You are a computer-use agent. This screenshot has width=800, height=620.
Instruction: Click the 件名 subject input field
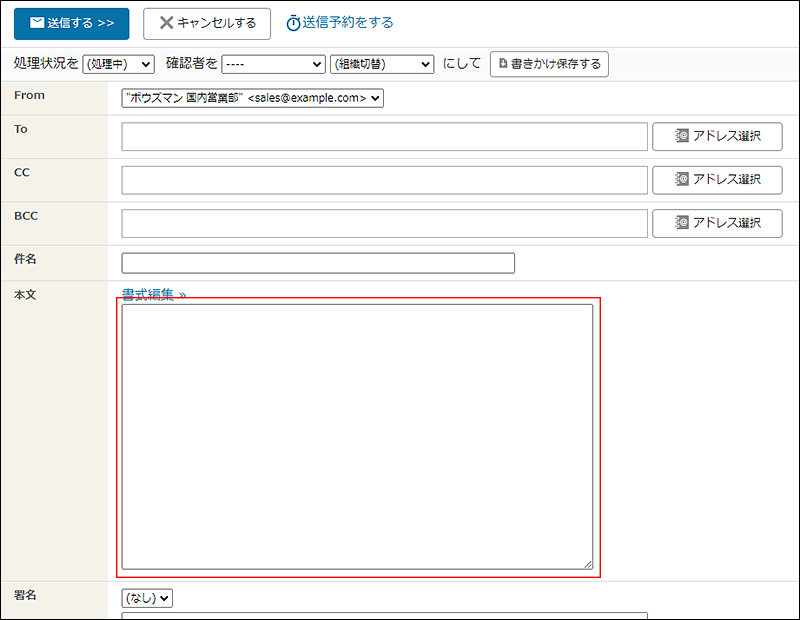point(318,263)
